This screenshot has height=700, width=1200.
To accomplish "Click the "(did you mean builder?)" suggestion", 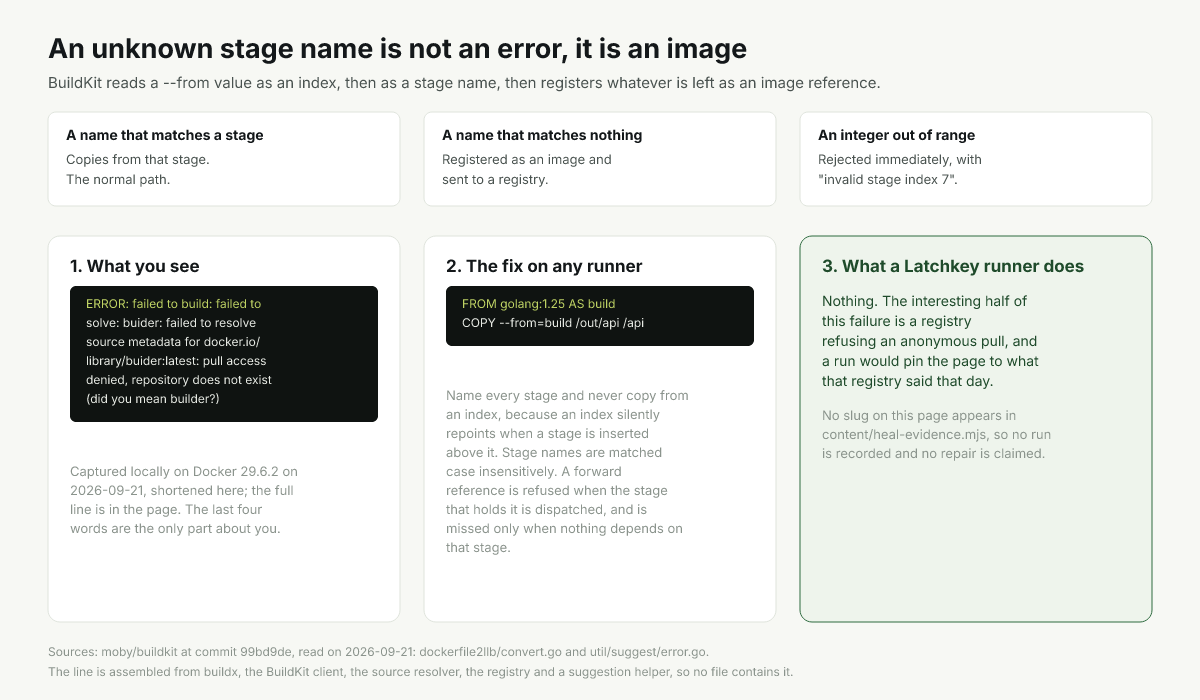I will pyautogui.click(x=152, y=399).
